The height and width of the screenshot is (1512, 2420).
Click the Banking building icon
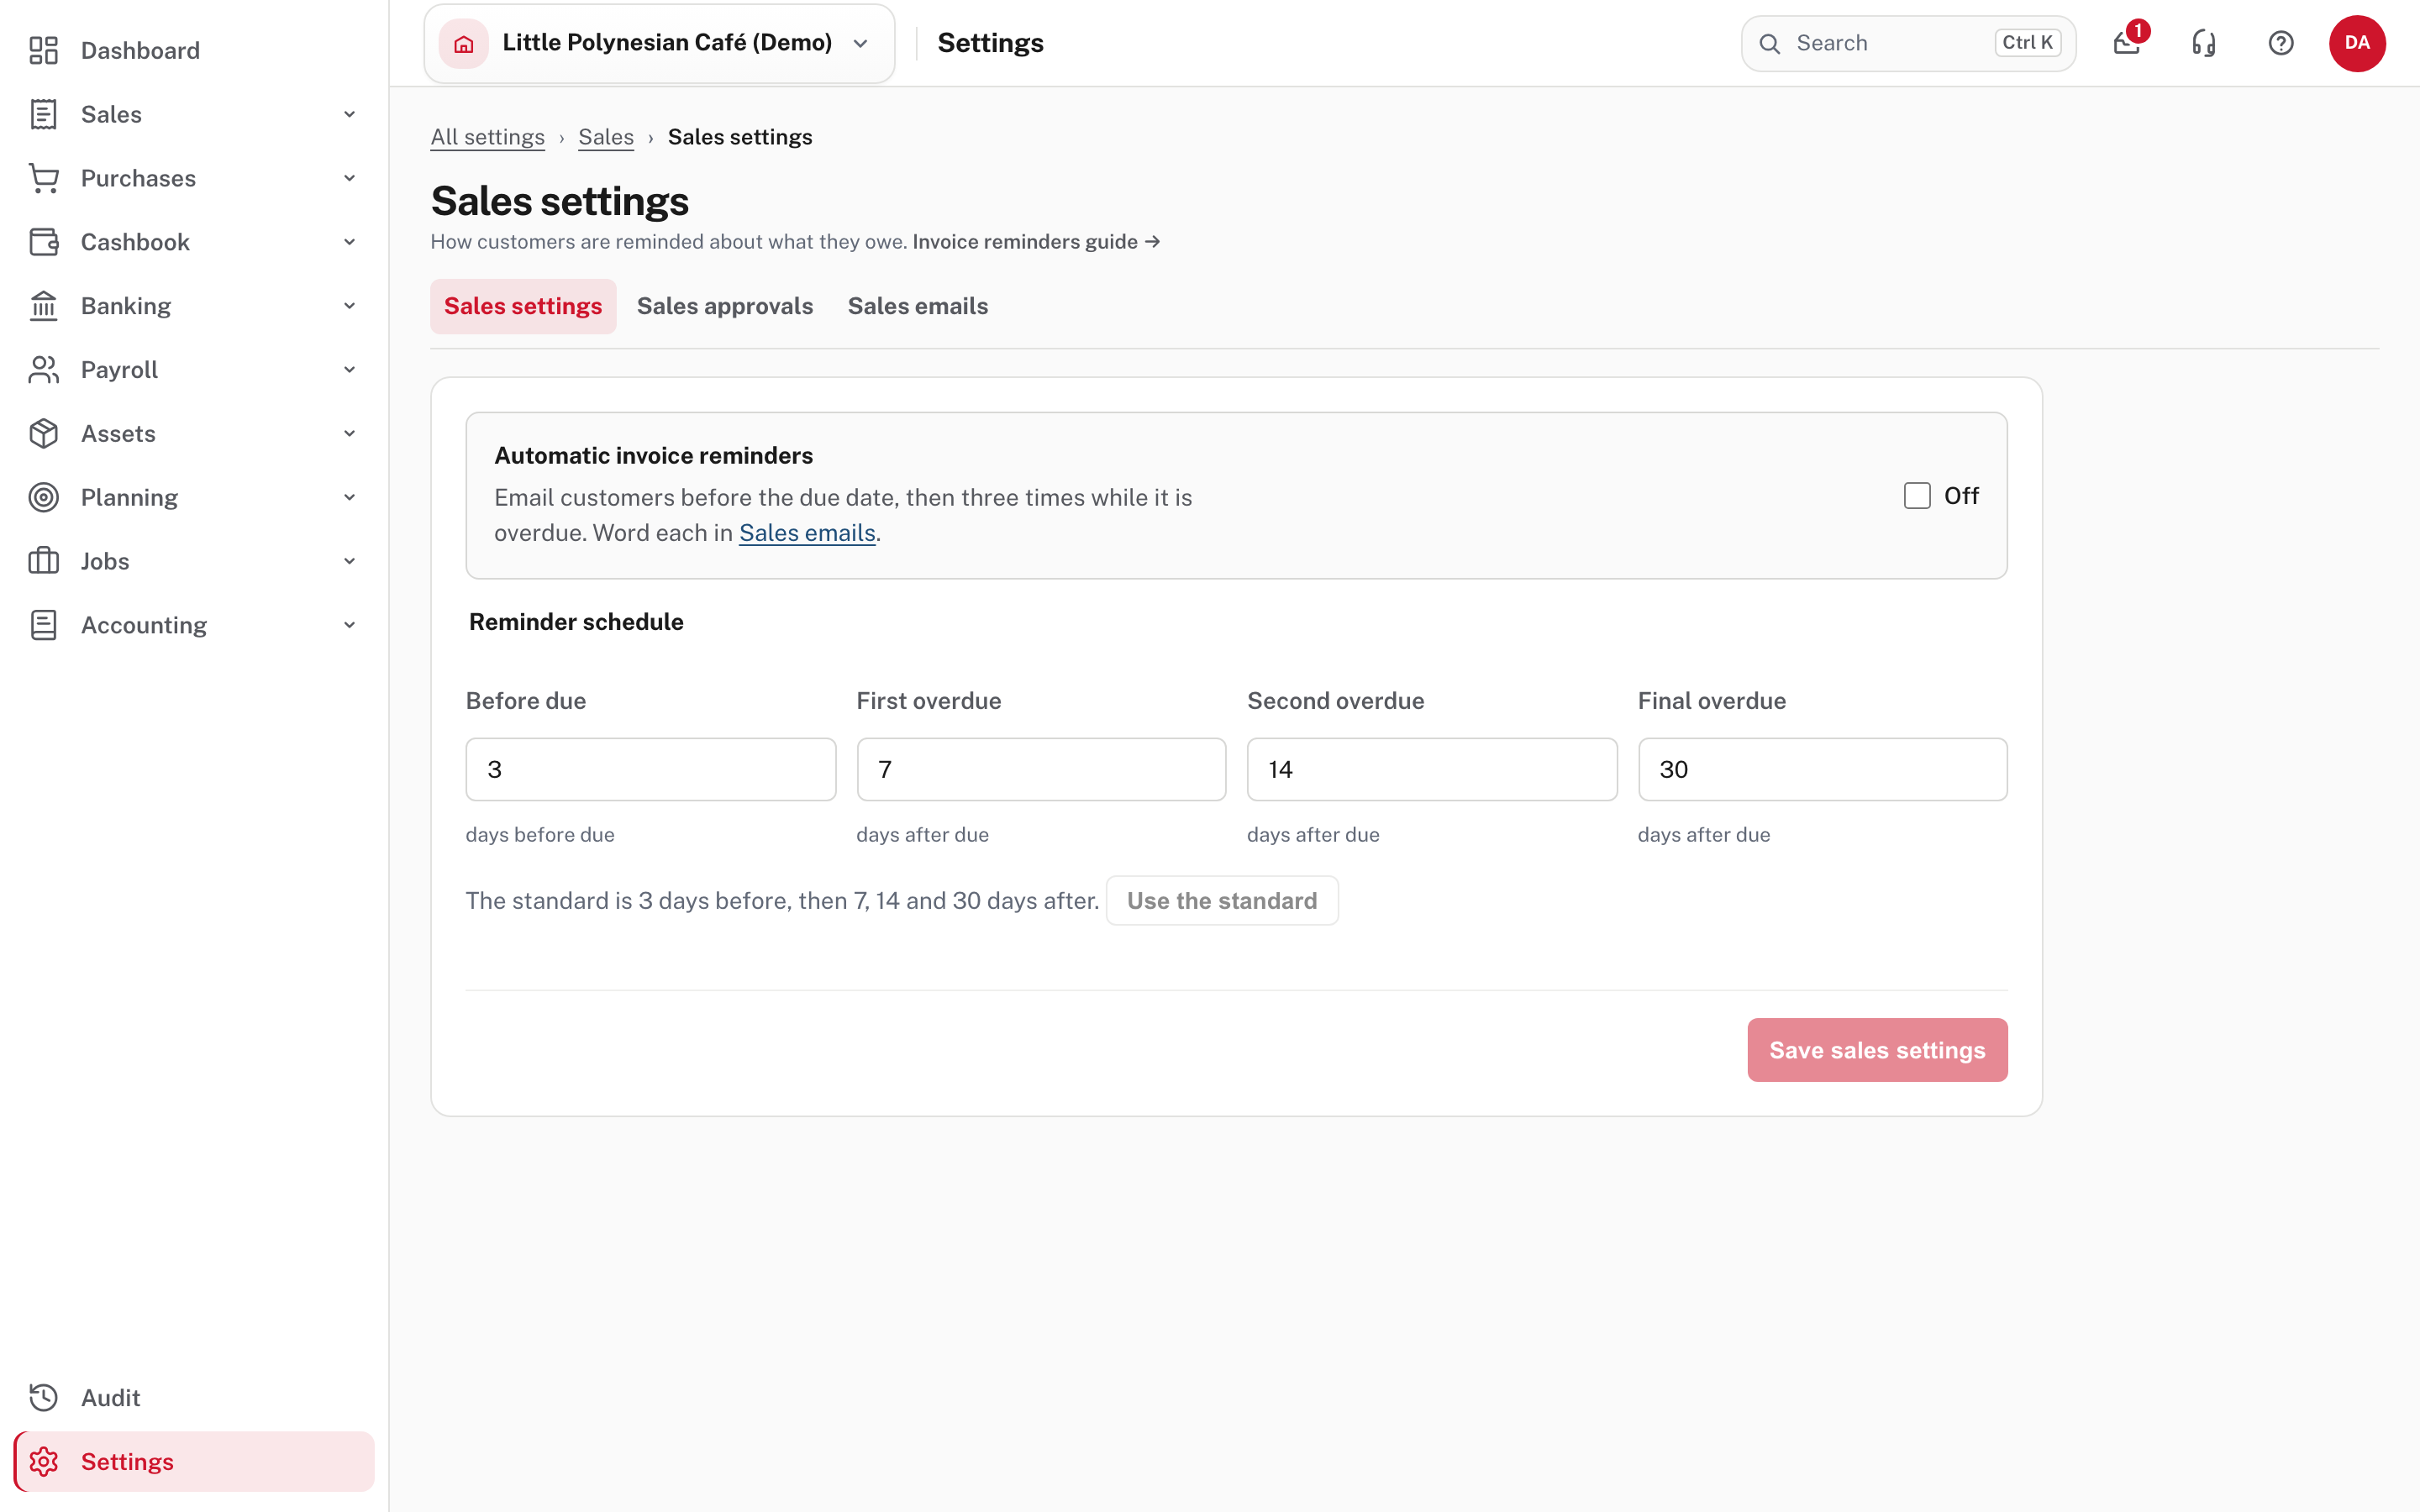coord(43,306)
